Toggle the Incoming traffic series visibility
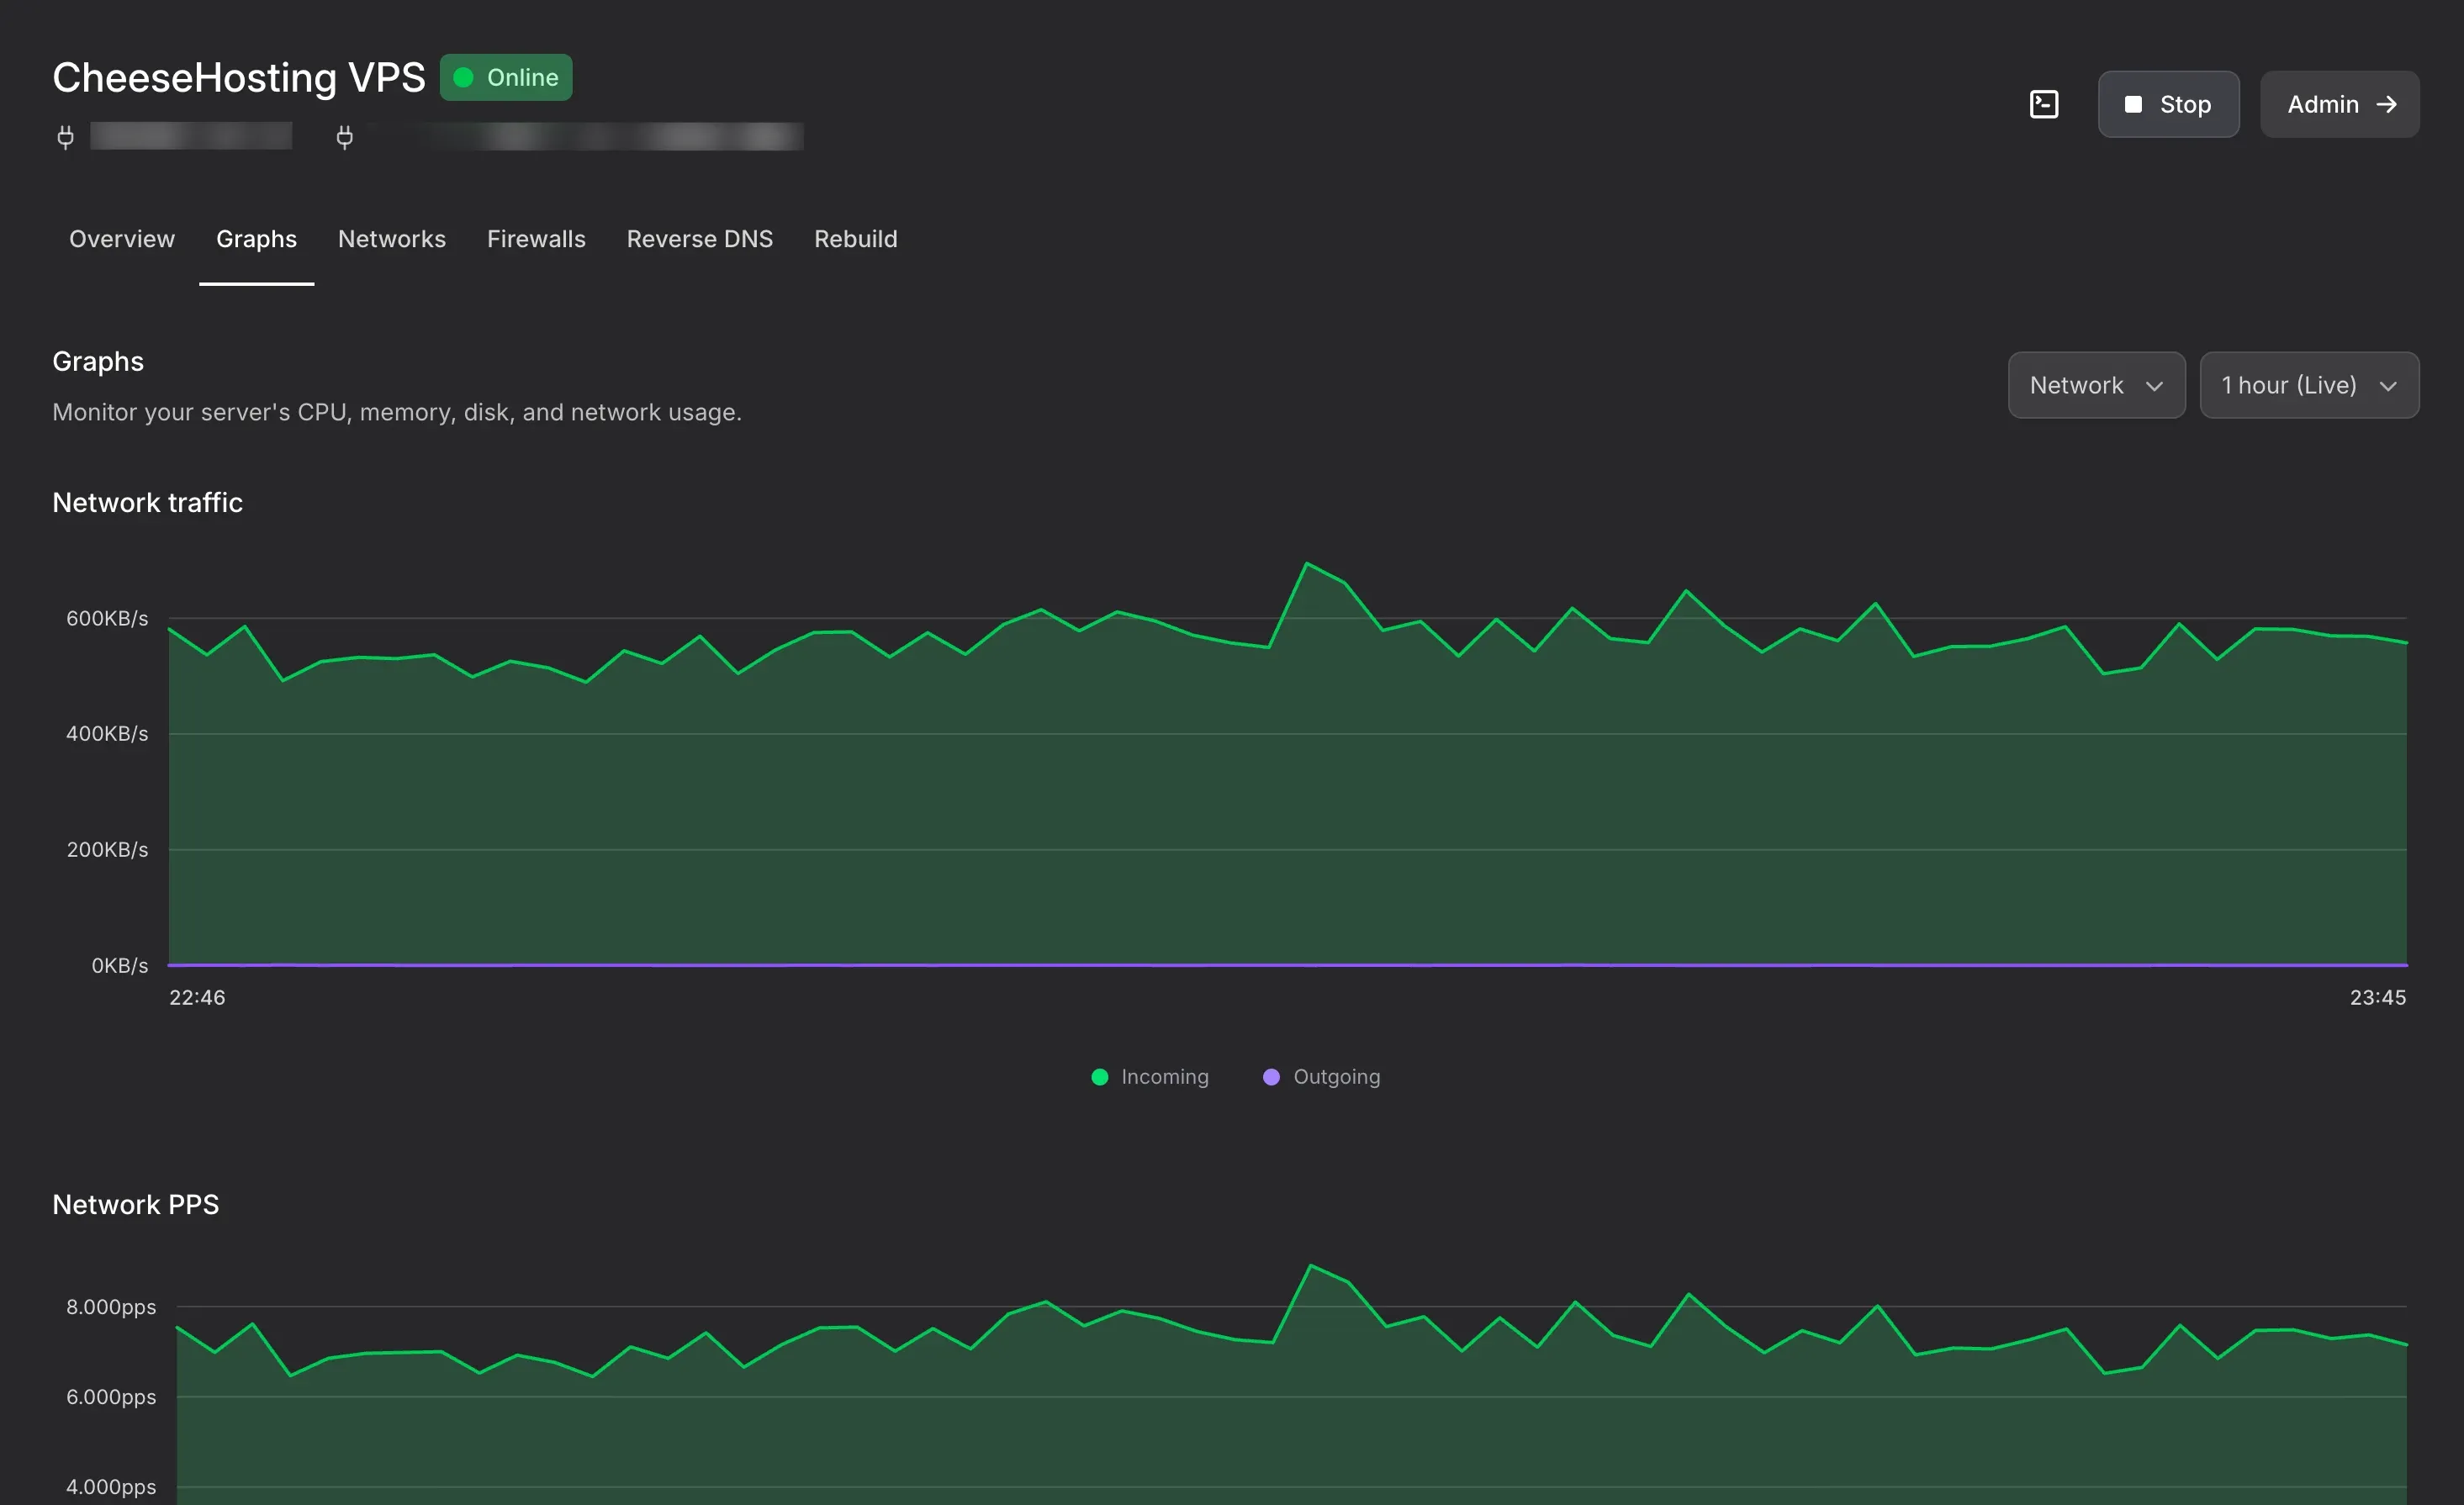This screenshot has height=1505, width=2464. (1150, 1077)
